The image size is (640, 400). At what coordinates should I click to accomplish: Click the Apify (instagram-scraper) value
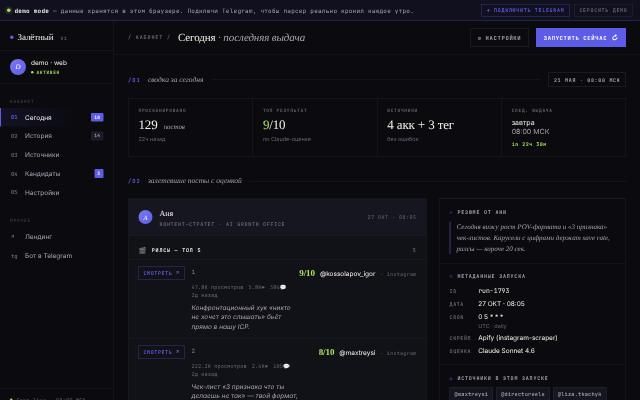518,338
